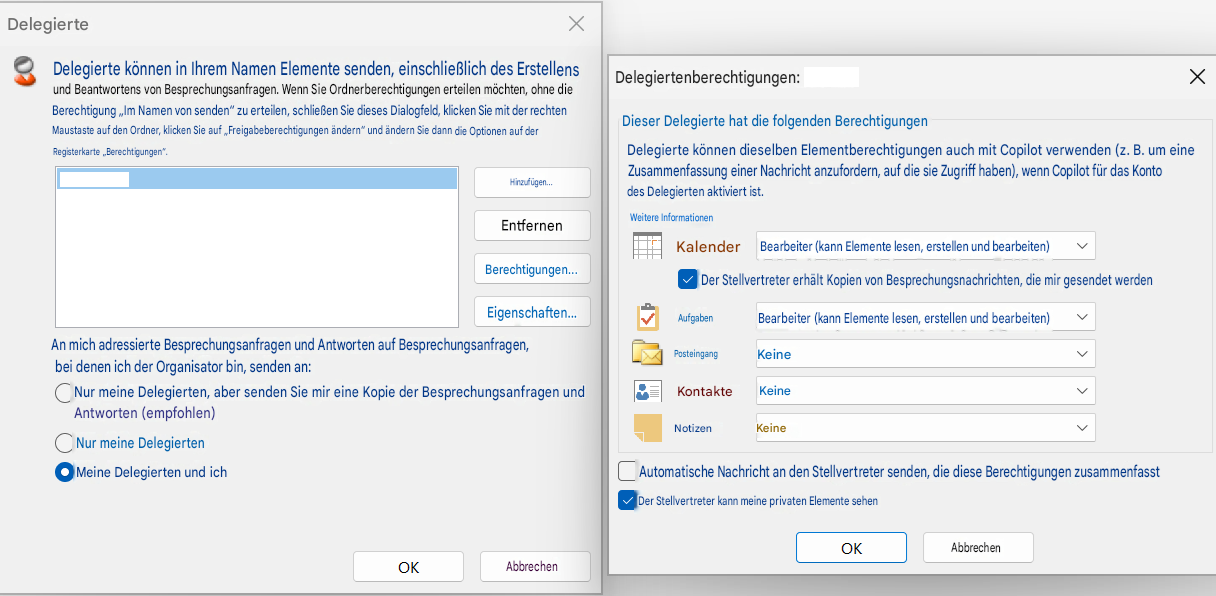
Task: Click the Notizen sticky note icon
Action: click(648, 428)
